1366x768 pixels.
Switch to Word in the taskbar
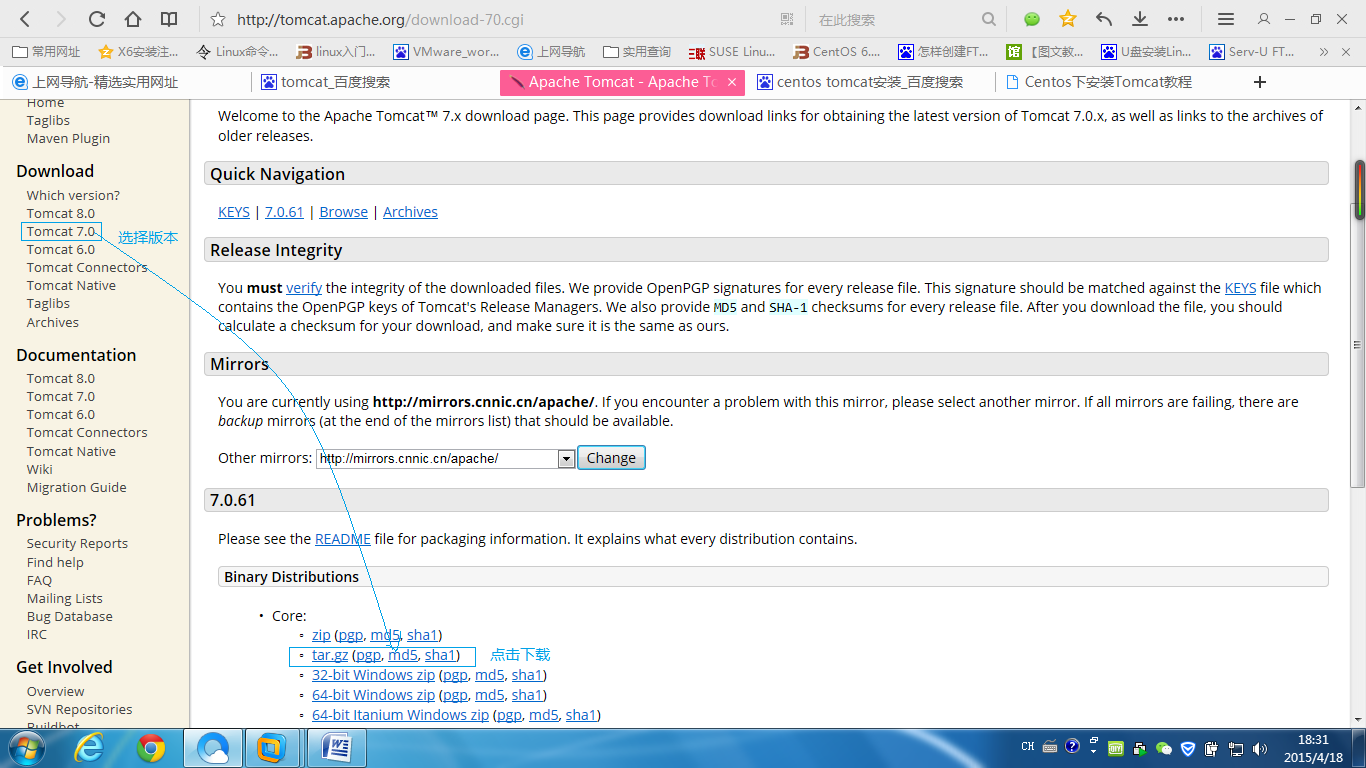(336, 747)
